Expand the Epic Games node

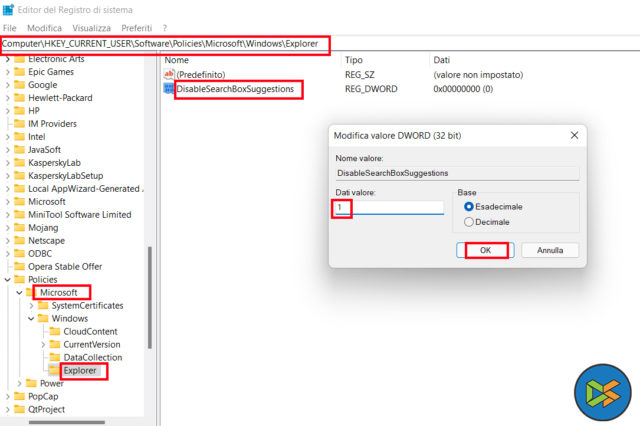(x=7, y=72)
